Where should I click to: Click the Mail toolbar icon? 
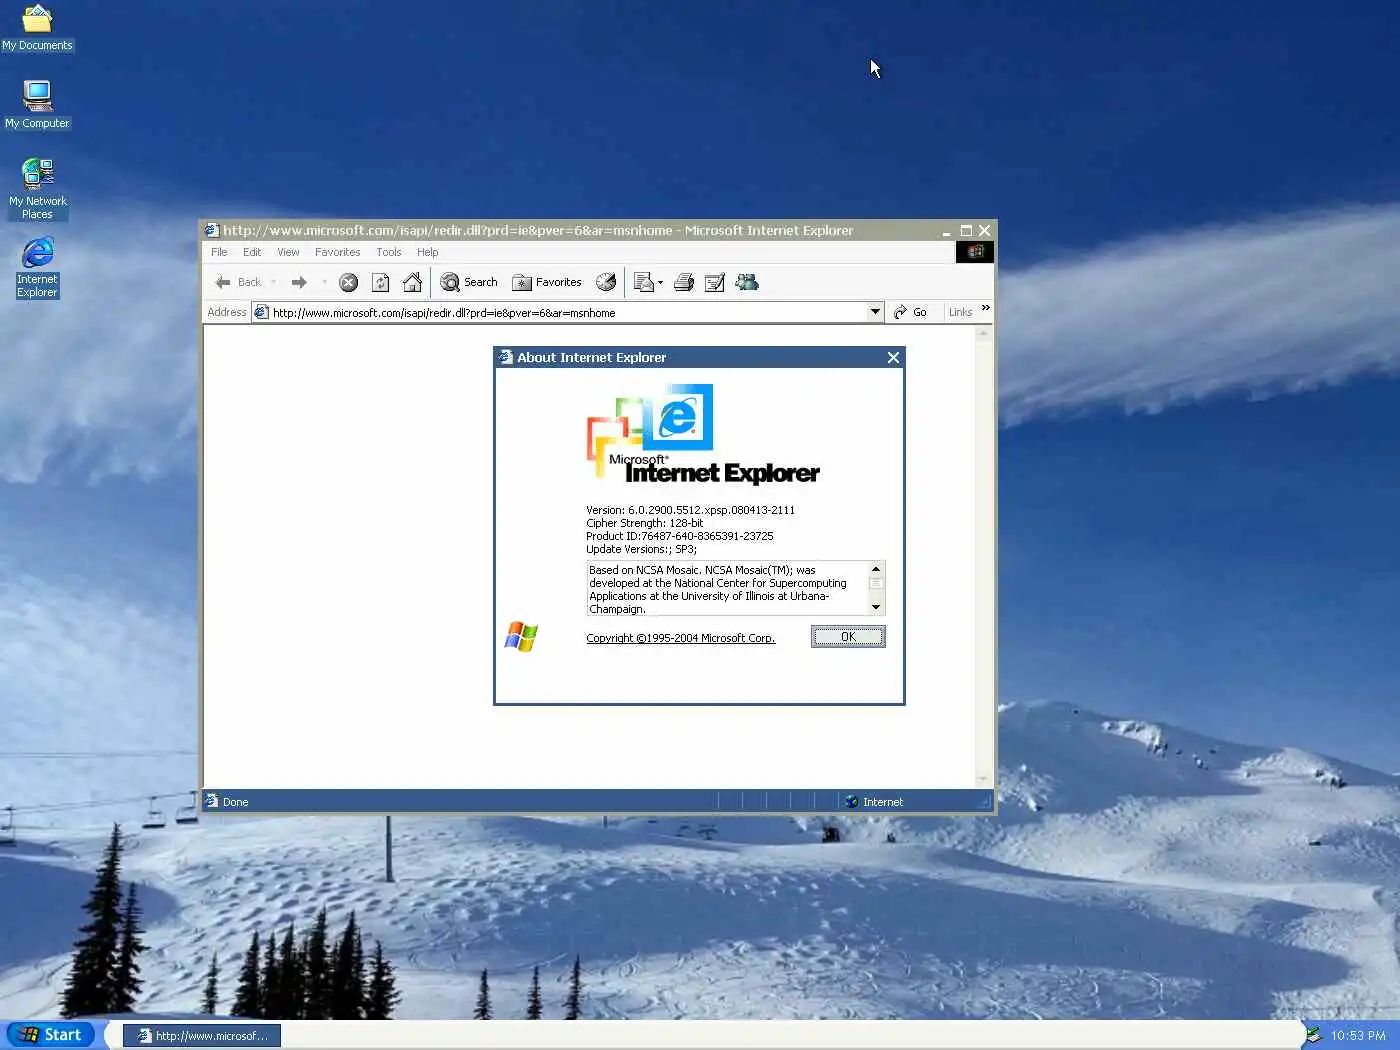[644, 282]
